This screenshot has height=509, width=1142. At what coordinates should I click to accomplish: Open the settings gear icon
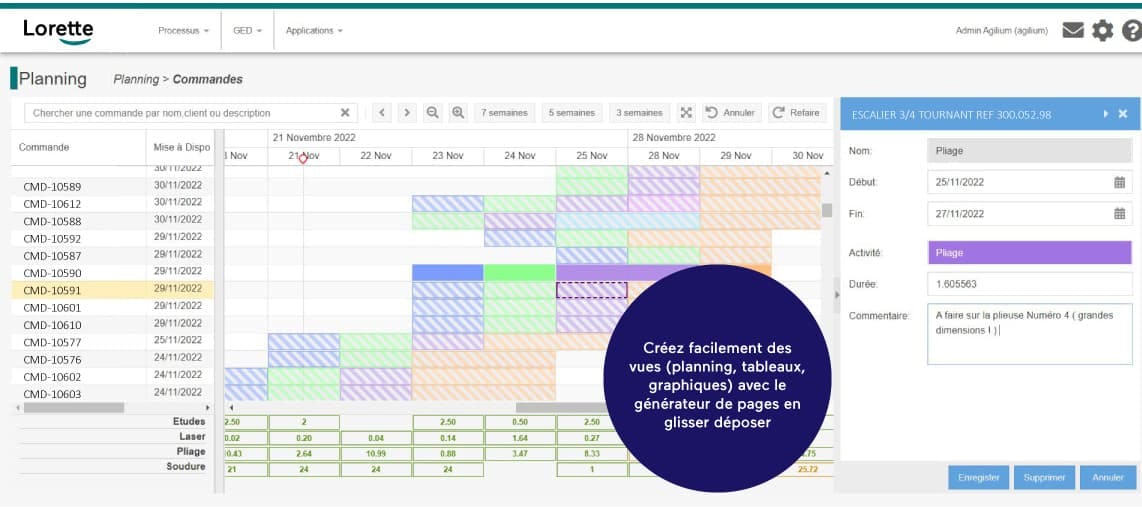coord(1103,31)
